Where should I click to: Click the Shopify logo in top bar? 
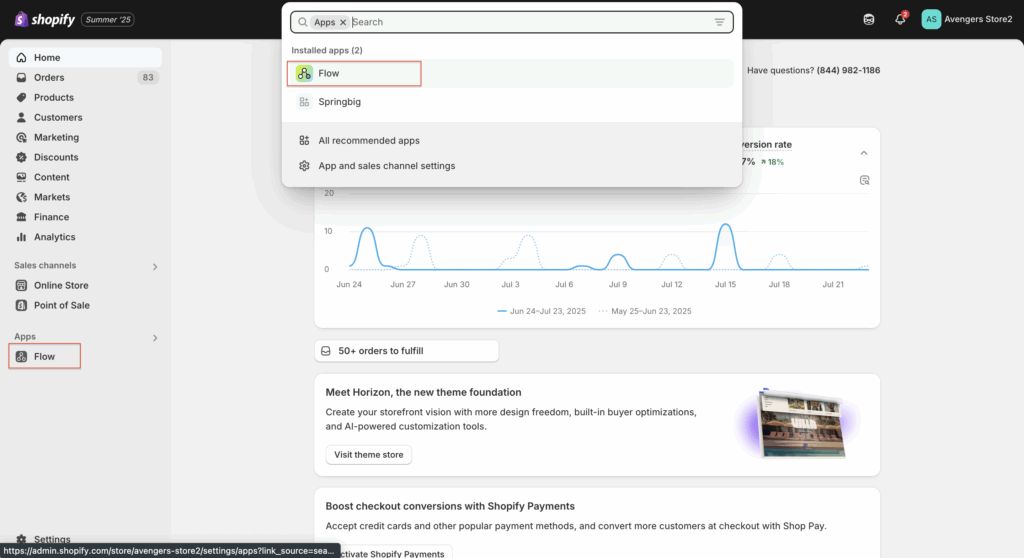click(44, 20)
